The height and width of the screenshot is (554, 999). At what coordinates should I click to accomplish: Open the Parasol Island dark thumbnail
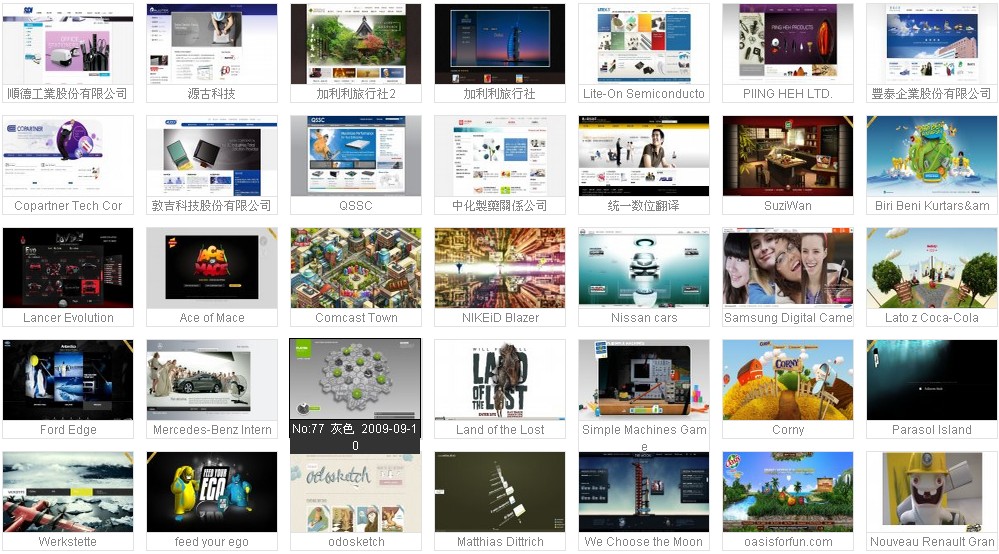coord(932,380)
